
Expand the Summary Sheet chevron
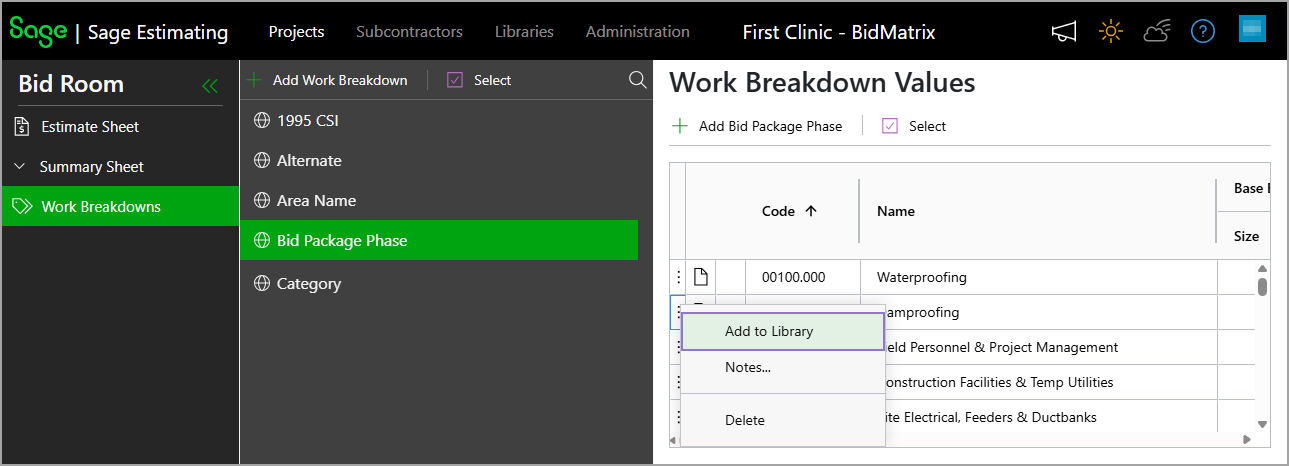coord(19,166)
